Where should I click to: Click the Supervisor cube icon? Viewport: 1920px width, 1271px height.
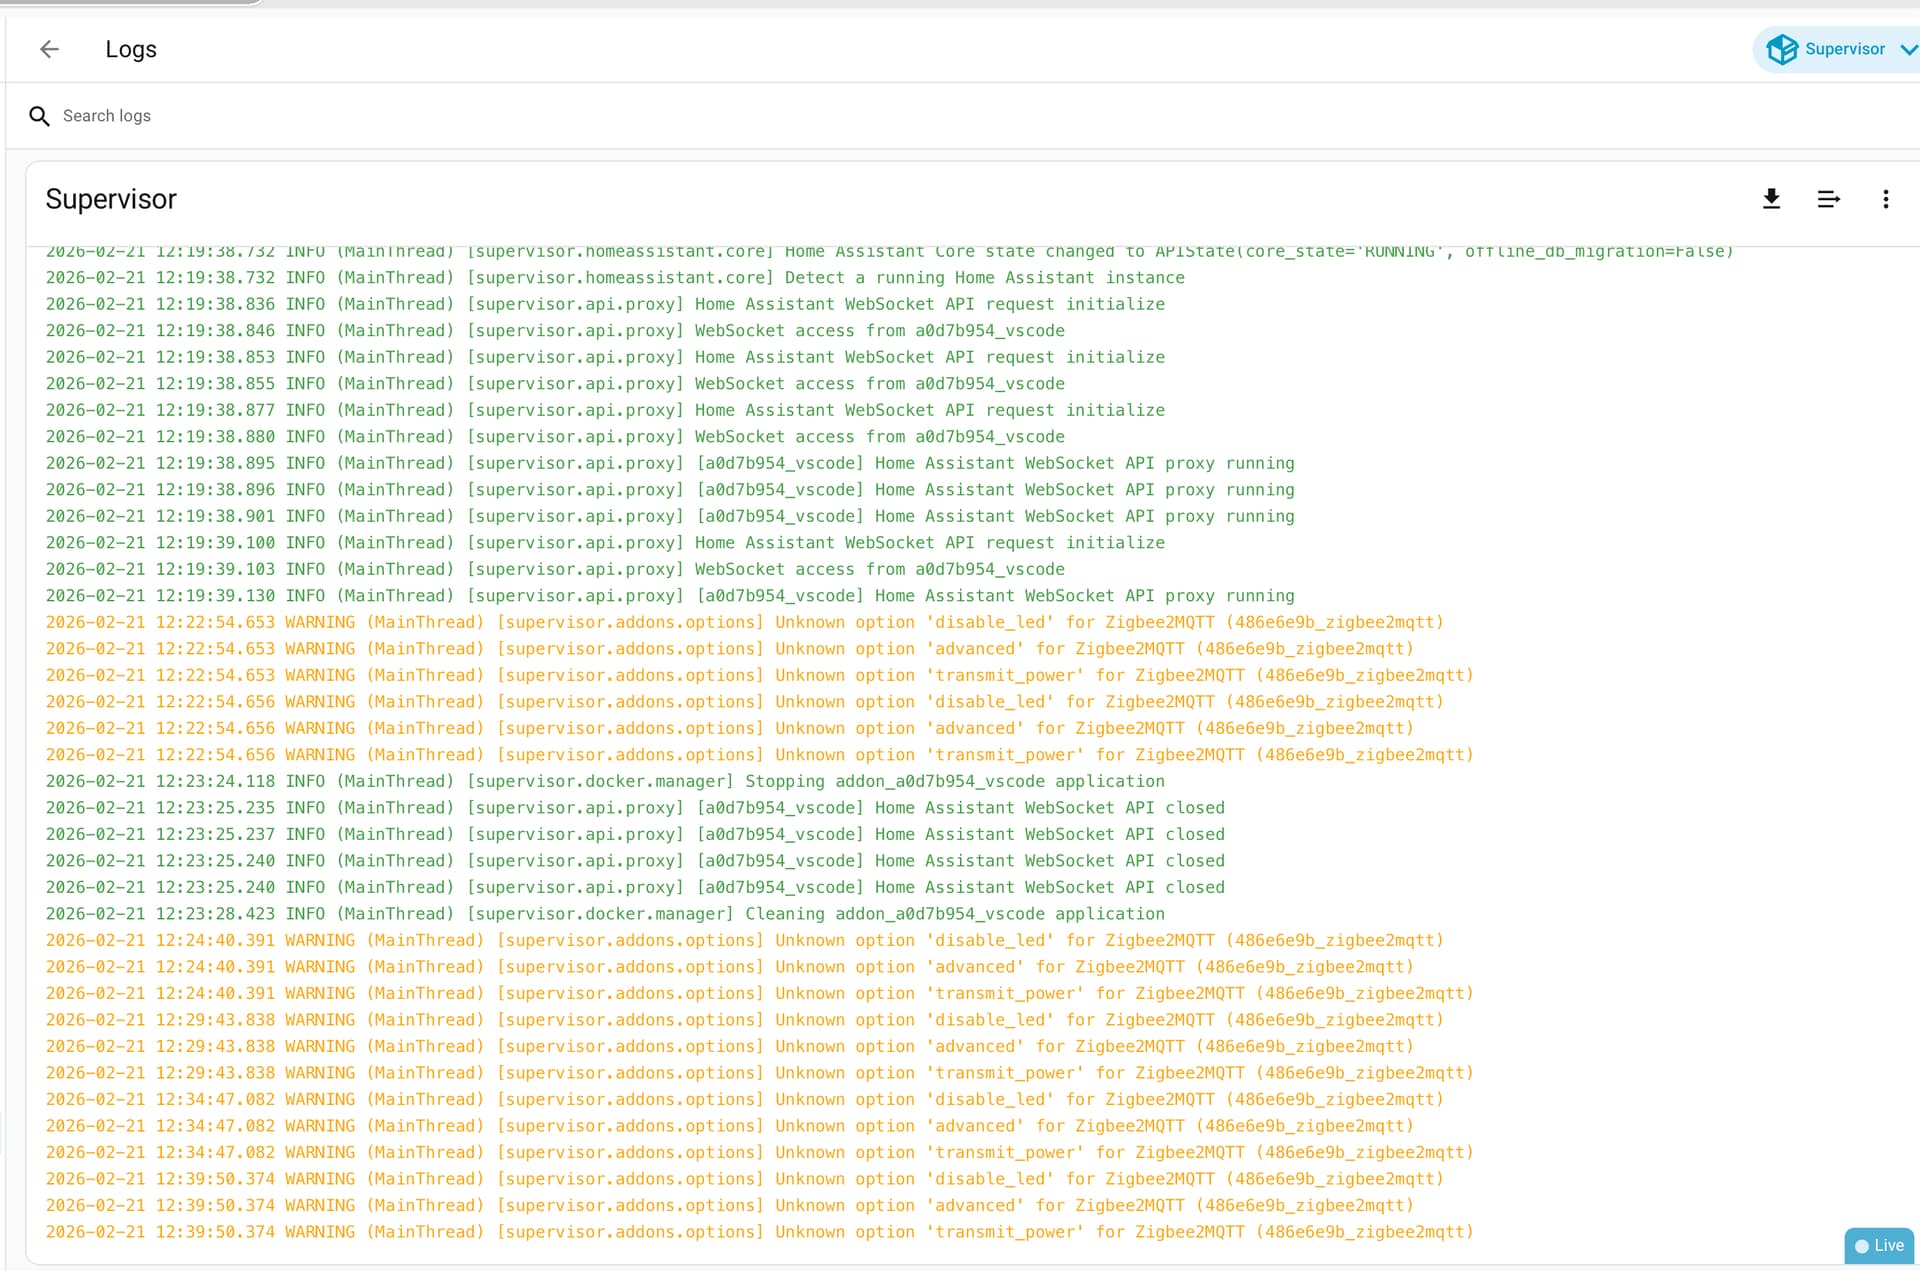click(1781, 49)
